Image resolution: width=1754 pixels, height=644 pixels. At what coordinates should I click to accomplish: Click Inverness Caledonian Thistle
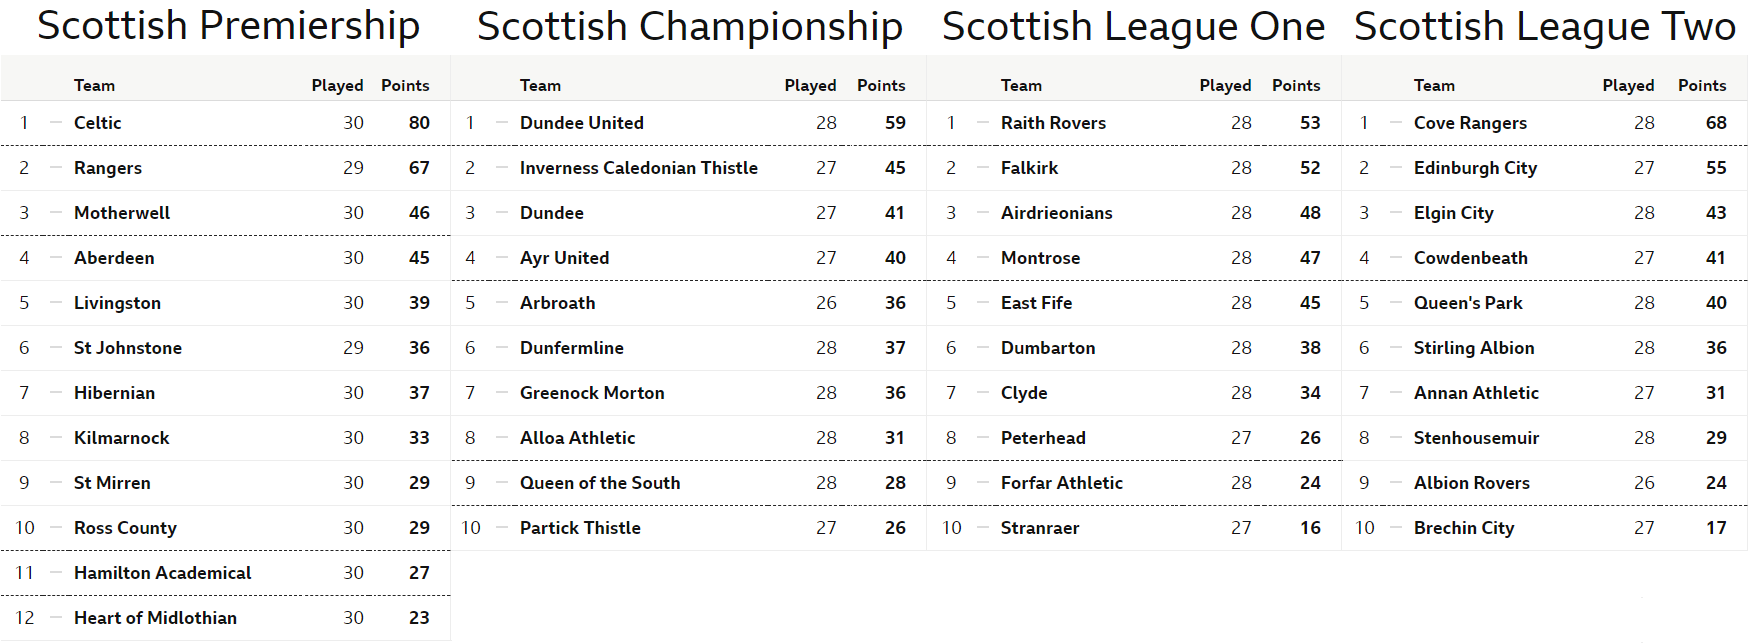[x=638, y=168]
